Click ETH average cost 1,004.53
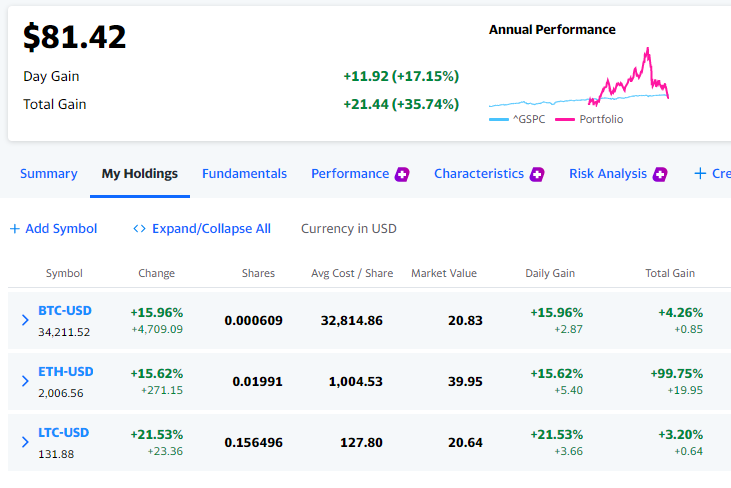 tap(356, 382)
